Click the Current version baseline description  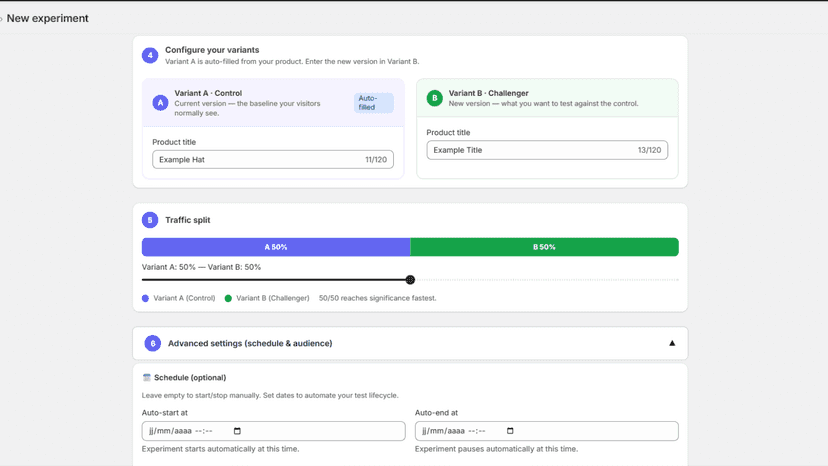(x=247, y=108)
